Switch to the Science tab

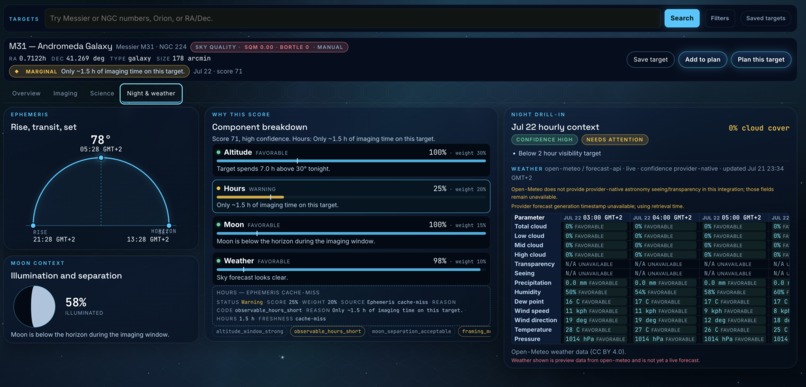102,94
